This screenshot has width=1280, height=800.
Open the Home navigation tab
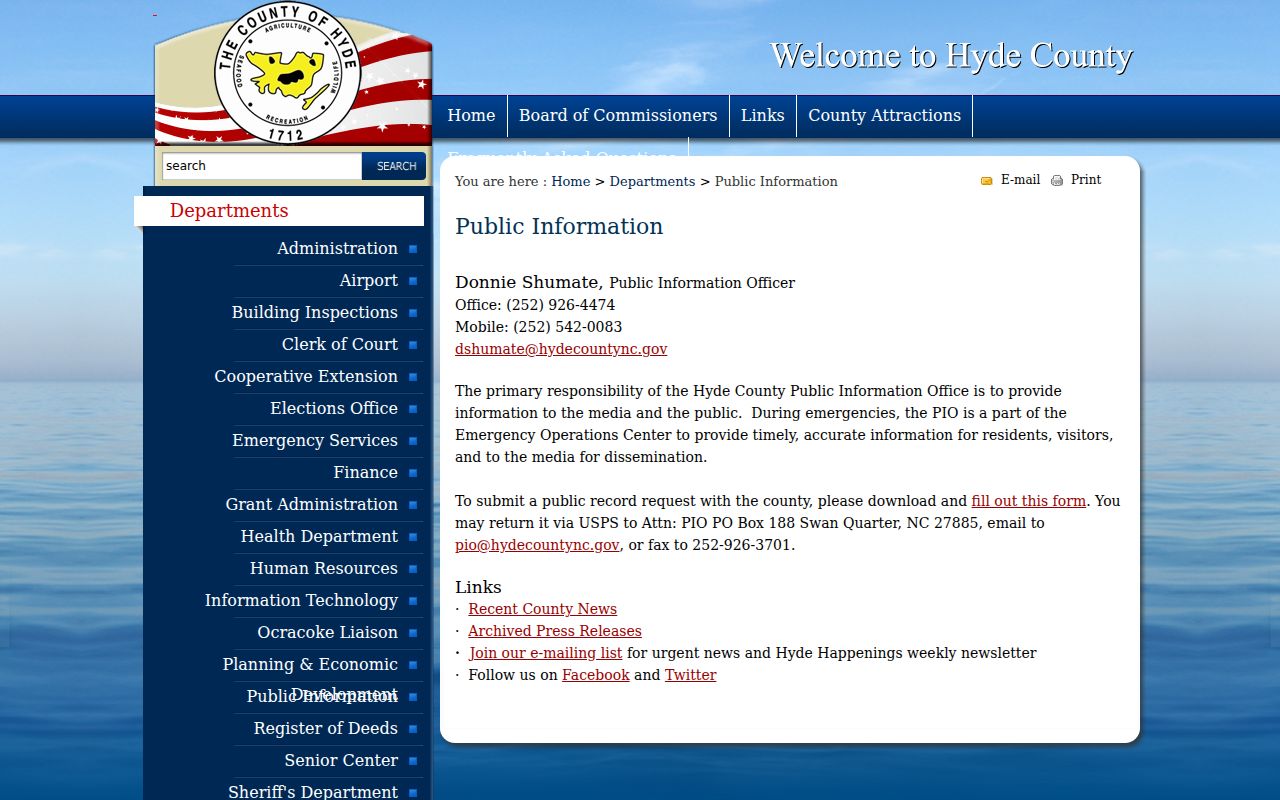pyautogui.click(x=471, y=115)
